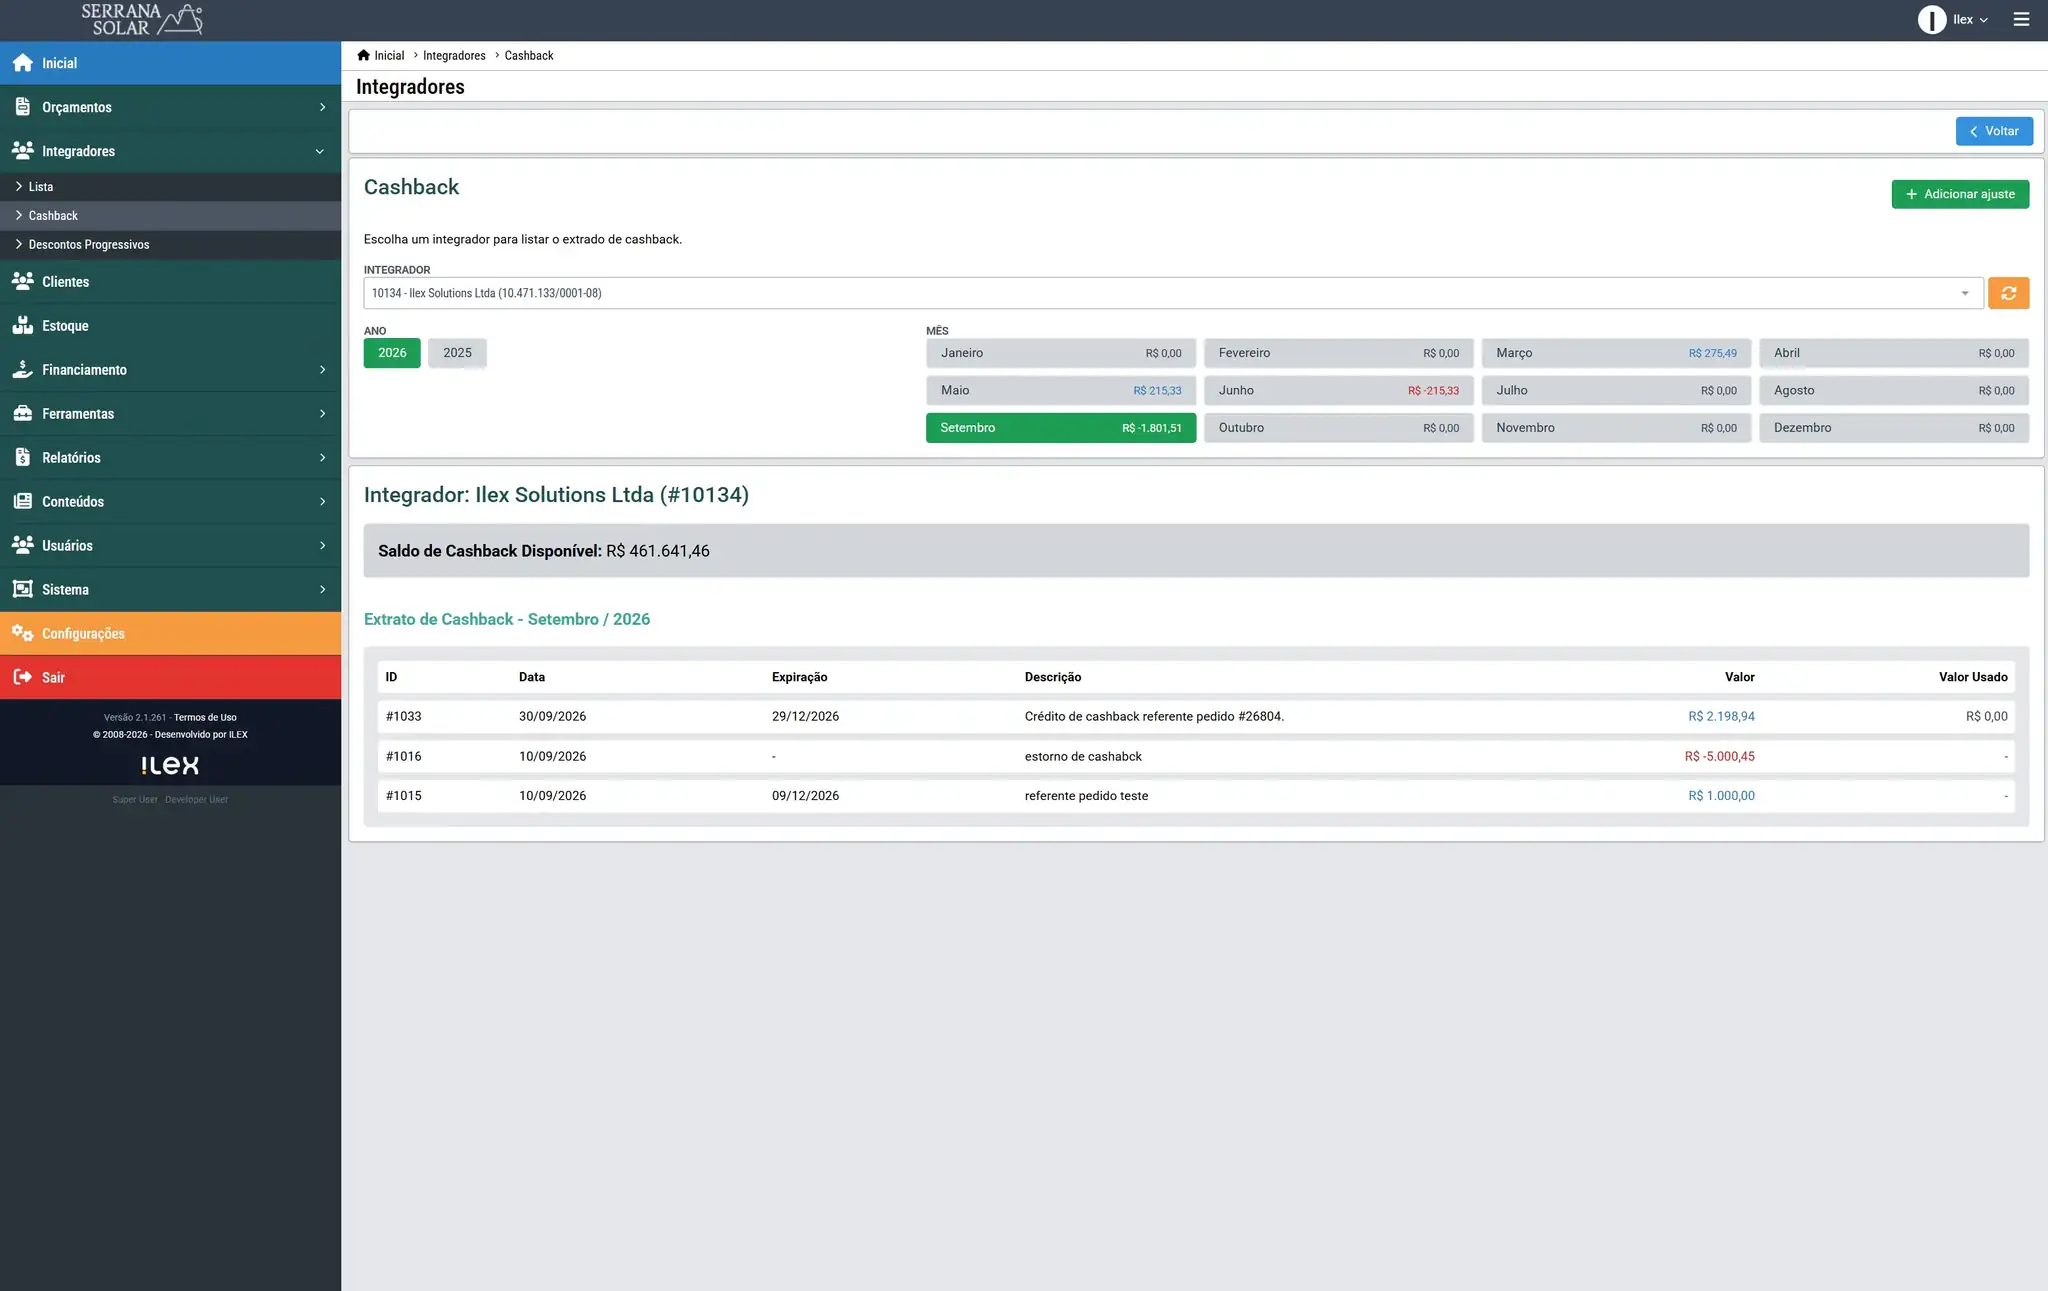The width and height of the screenshot is (2048, 1291).
Task: Expand the Financiamento submenu chevron
Action: pyautogui.click(x=322, y=369)
